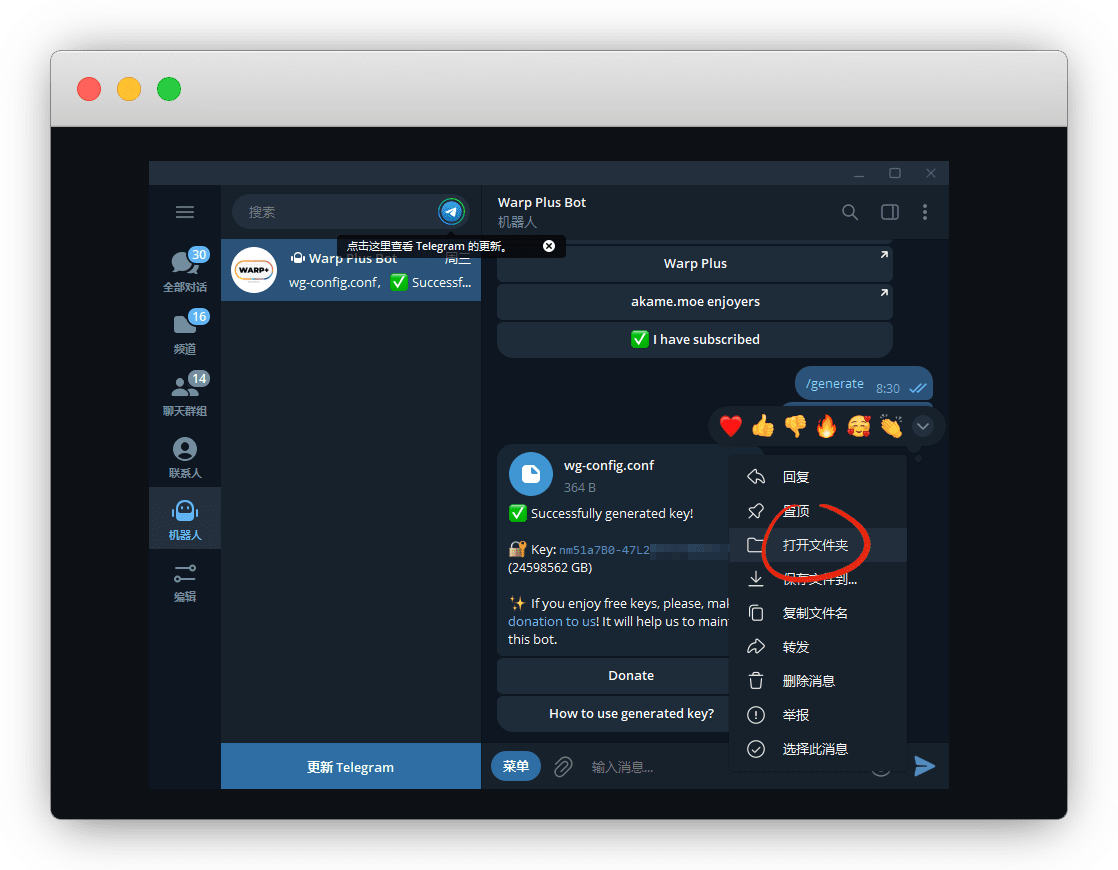This screenshot has width=1118, height=870.
Task: Choose Pin (置顶) in context menu
Action: [818, 511]
